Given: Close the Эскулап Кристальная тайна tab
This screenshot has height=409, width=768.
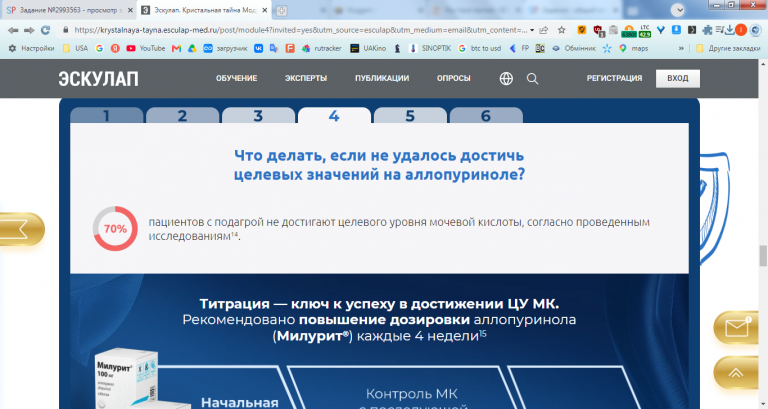Looking at the screenshot, I should click(264, 10).
